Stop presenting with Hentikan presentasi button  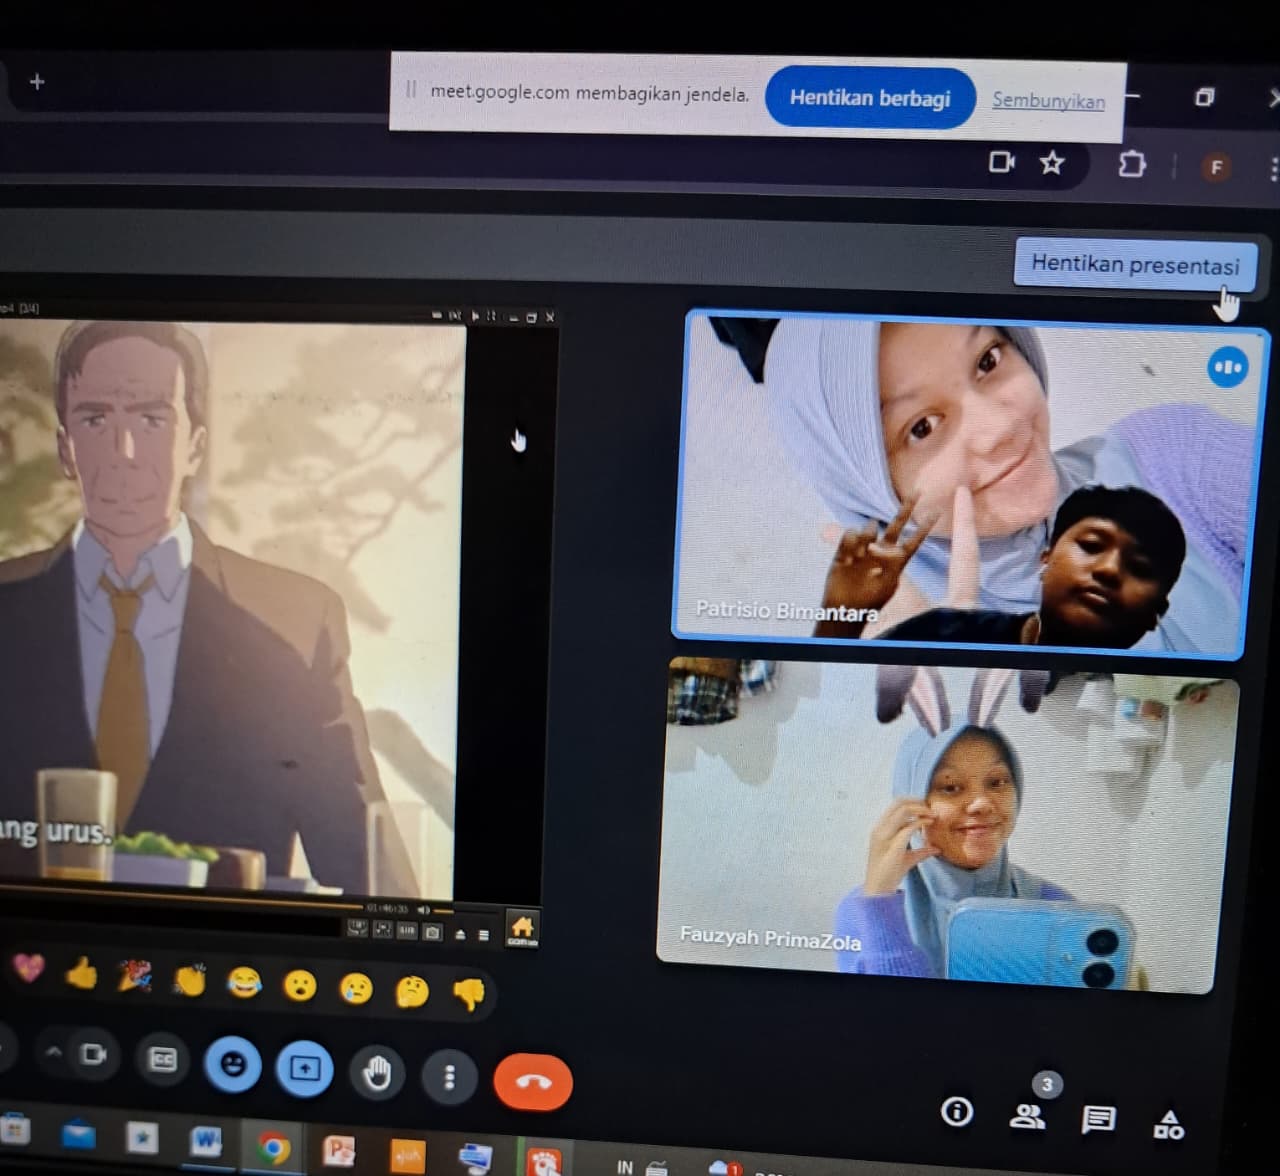(x=1135, y=264)
